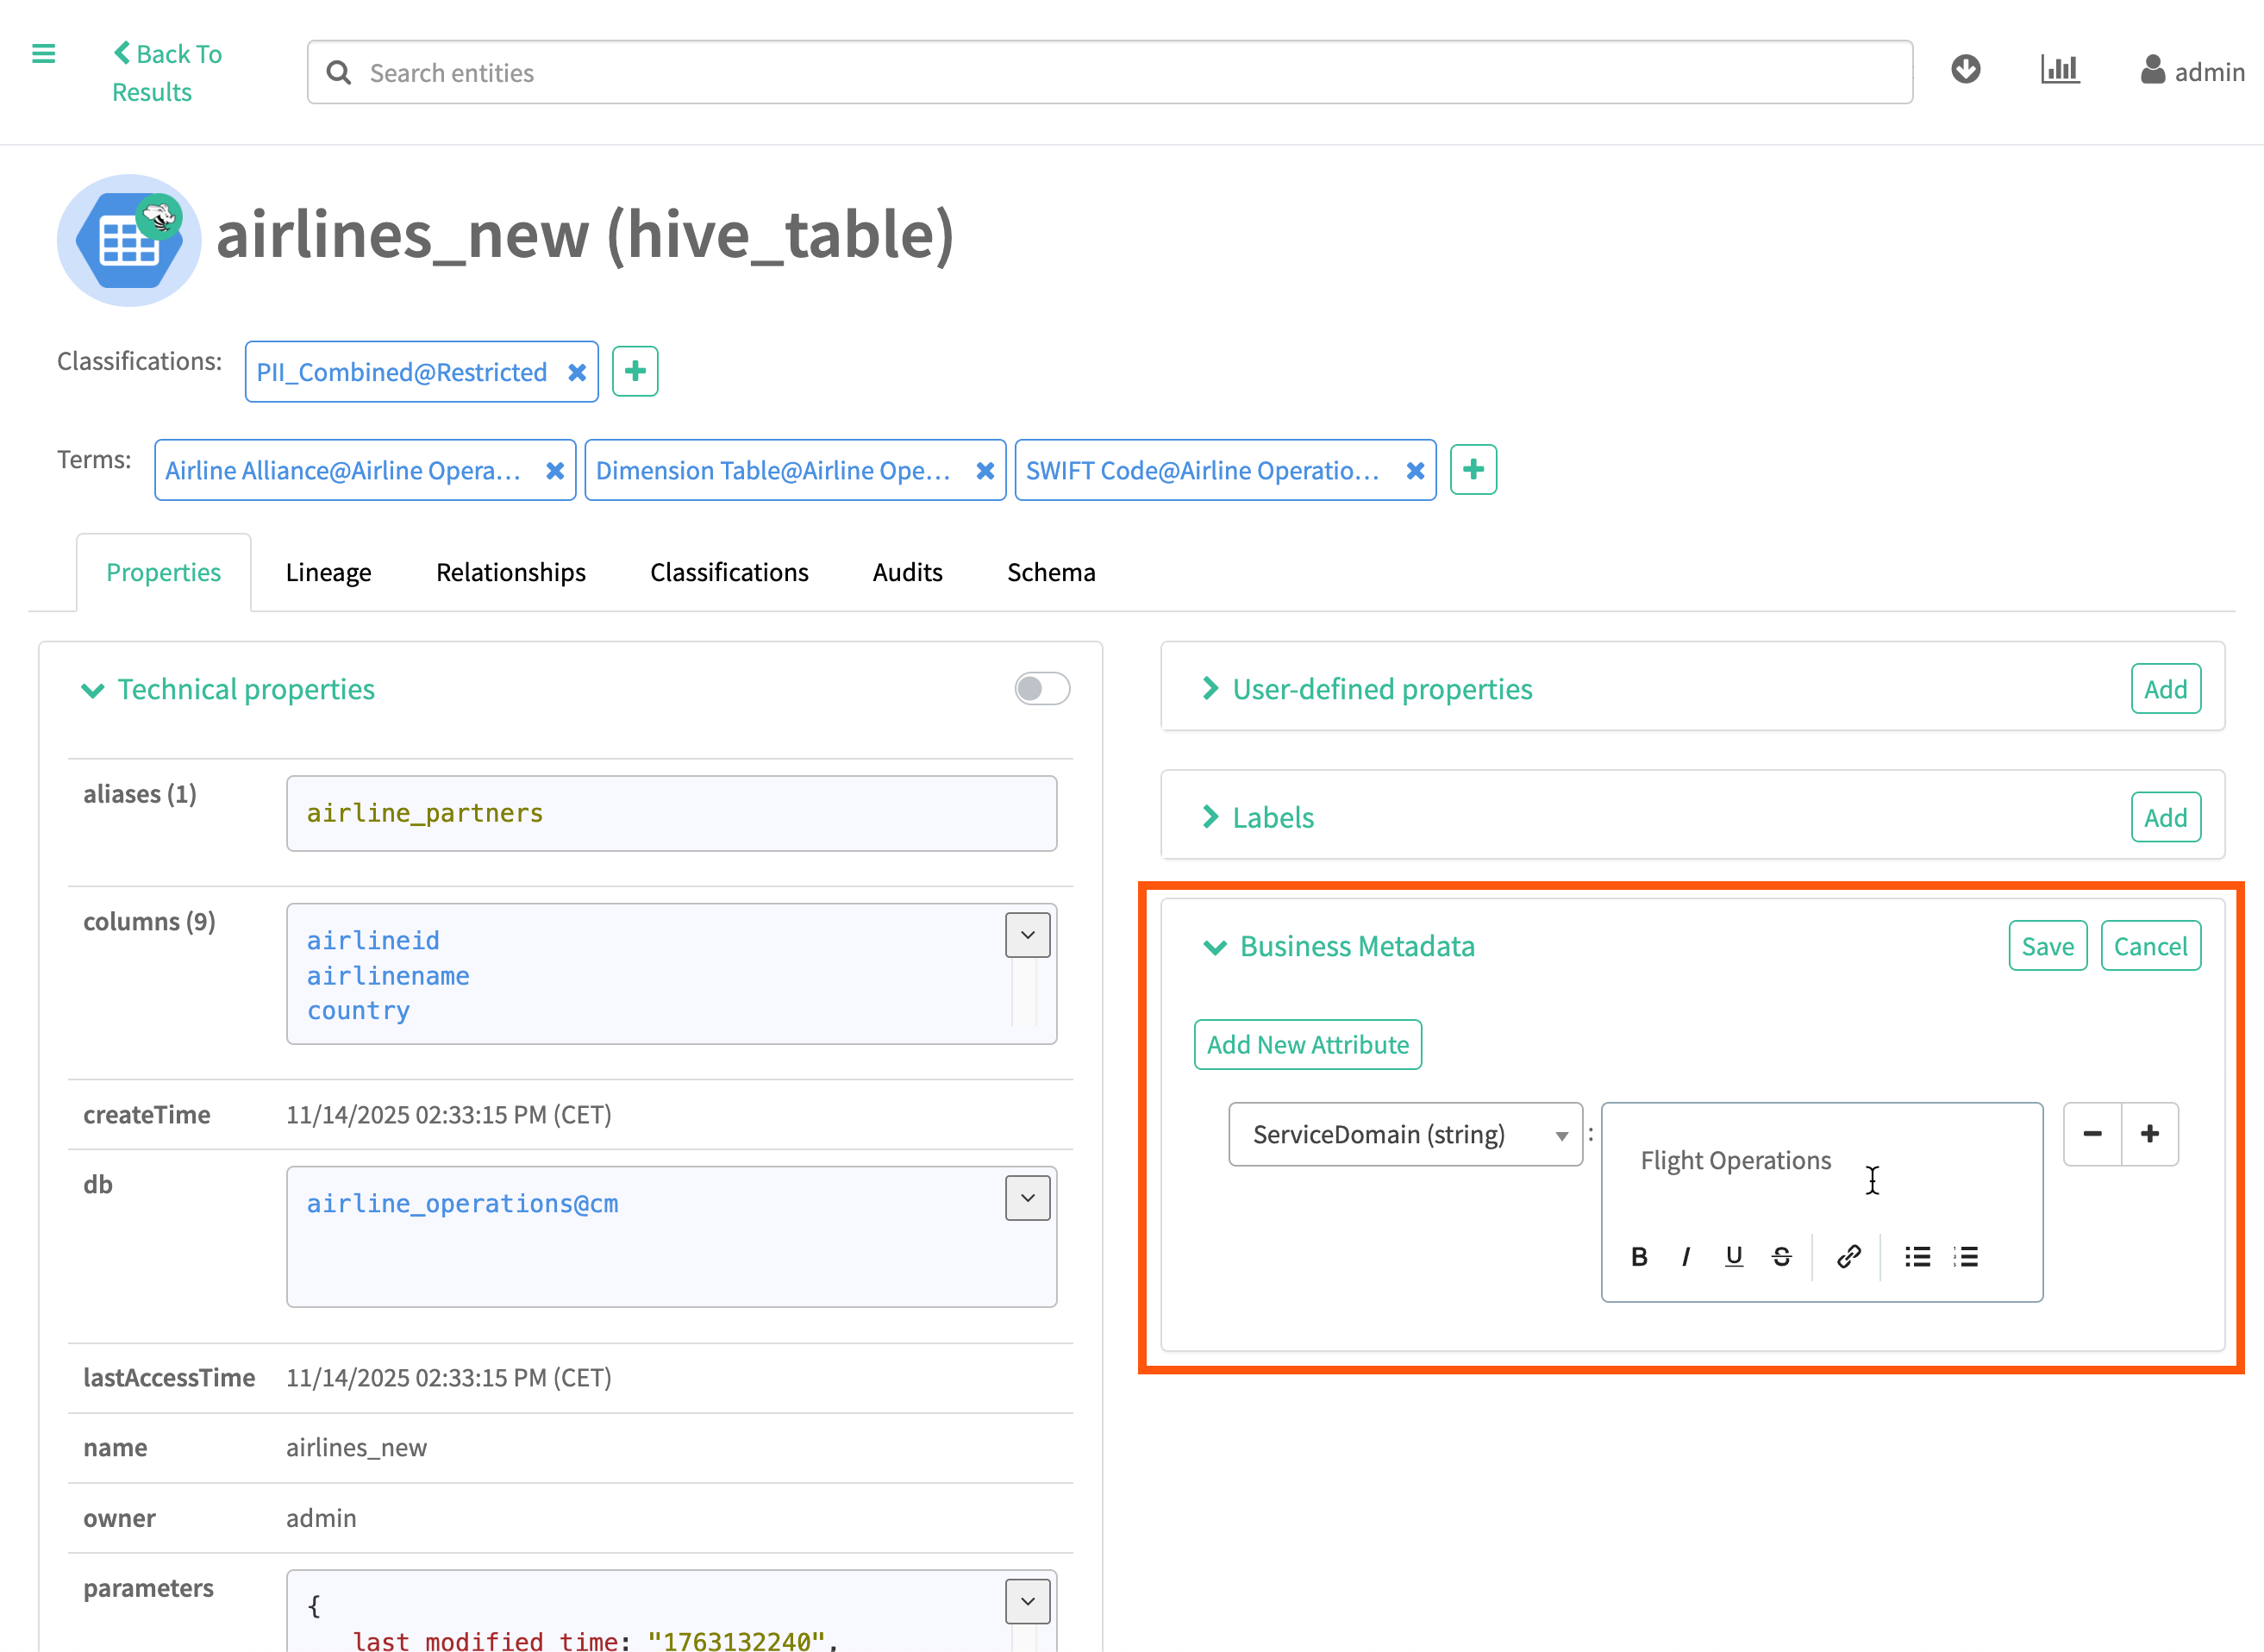Open the downloads icon in header
Image resolution: width=2264 pixels, height=1652 pixels.
tap(1965, 70)
